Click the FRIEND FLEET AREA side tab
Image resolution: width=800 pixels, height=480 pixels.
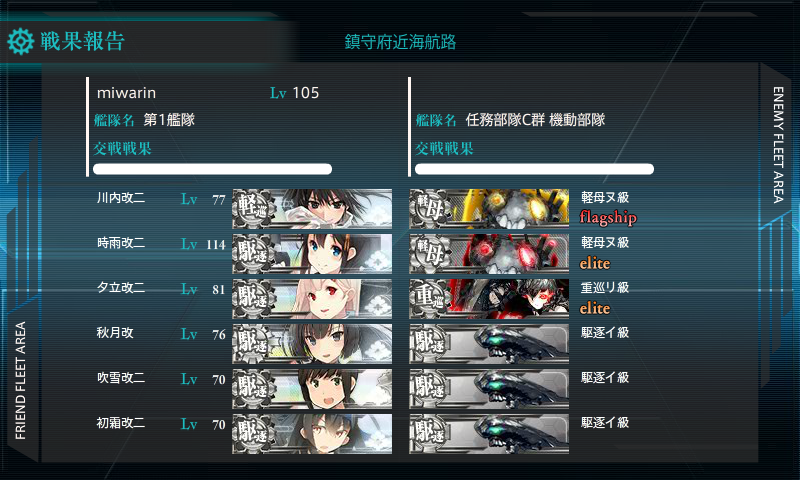point(20,380)
